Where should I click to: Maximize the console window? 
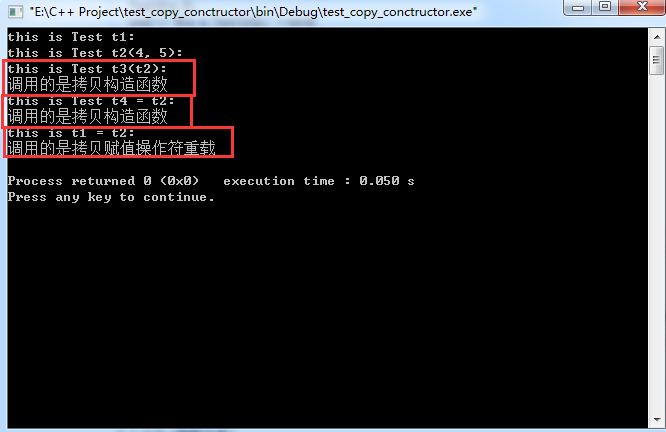point(605,7)
